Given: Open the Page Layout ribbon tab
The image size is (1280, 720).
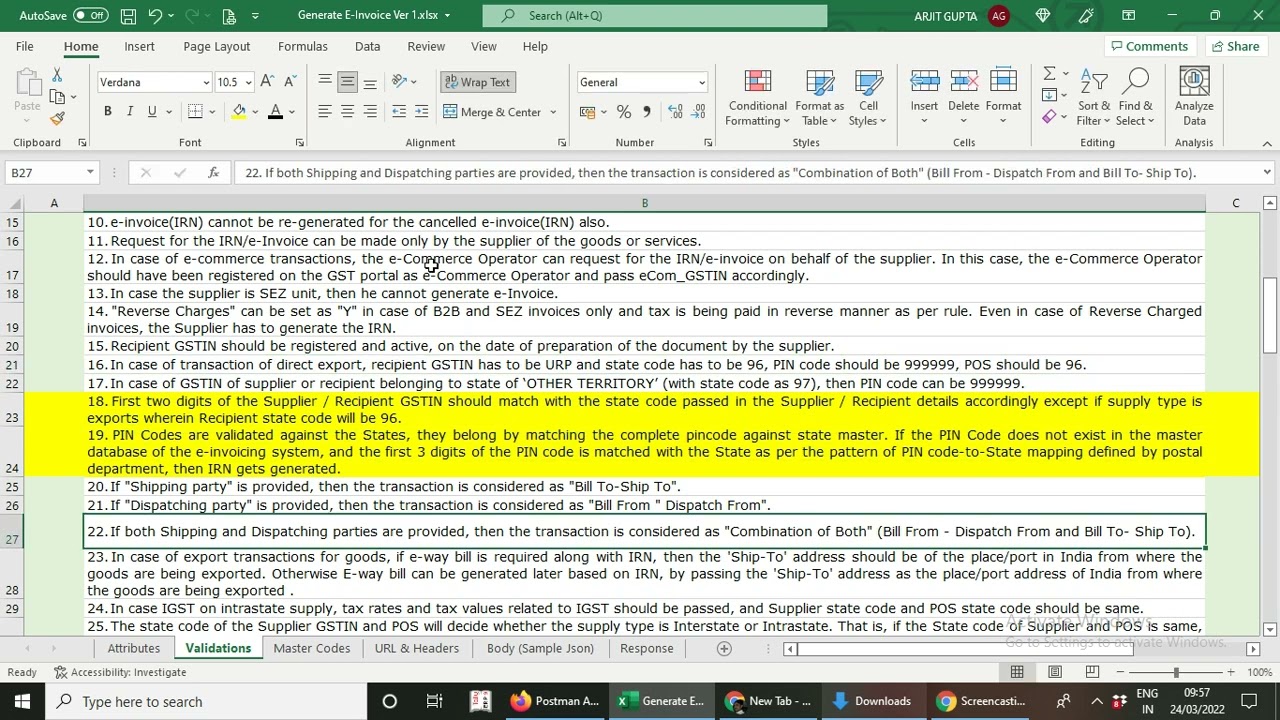Looking at the screenshot, I should 216,46.
